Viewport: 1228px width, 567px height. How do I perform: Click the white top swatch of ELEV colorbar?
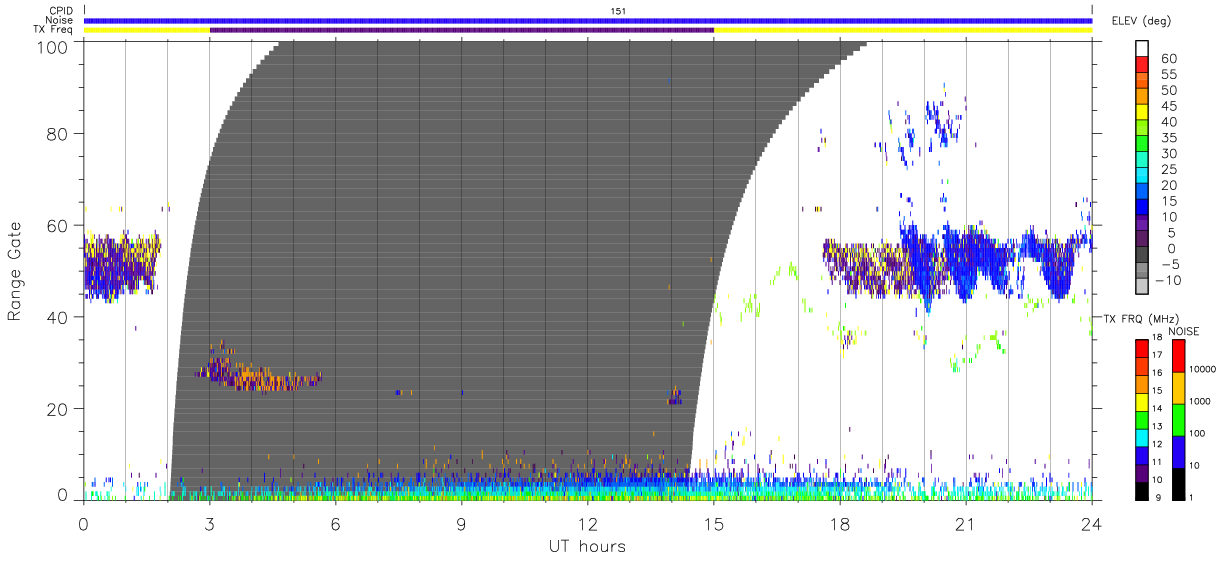pos(1142,49)
